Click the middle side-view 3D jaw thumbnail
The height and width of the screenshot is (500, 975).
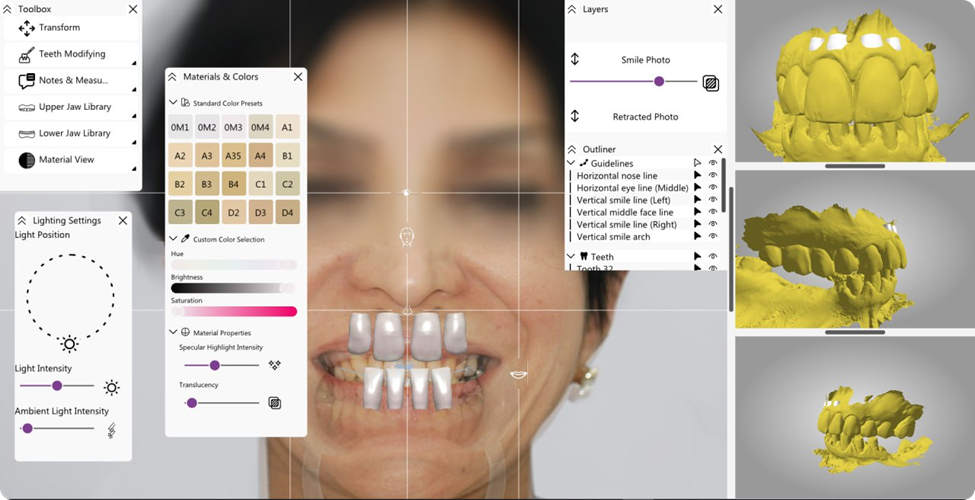point(855,249)
